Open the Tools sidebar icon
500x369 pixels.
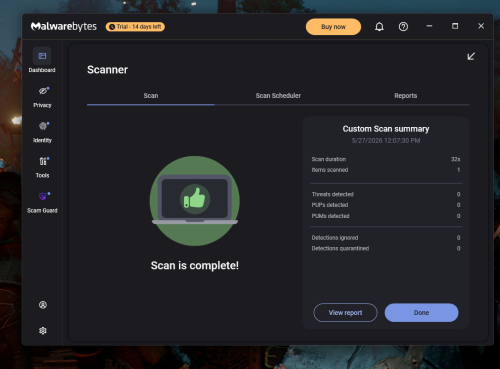click(43, 161)
